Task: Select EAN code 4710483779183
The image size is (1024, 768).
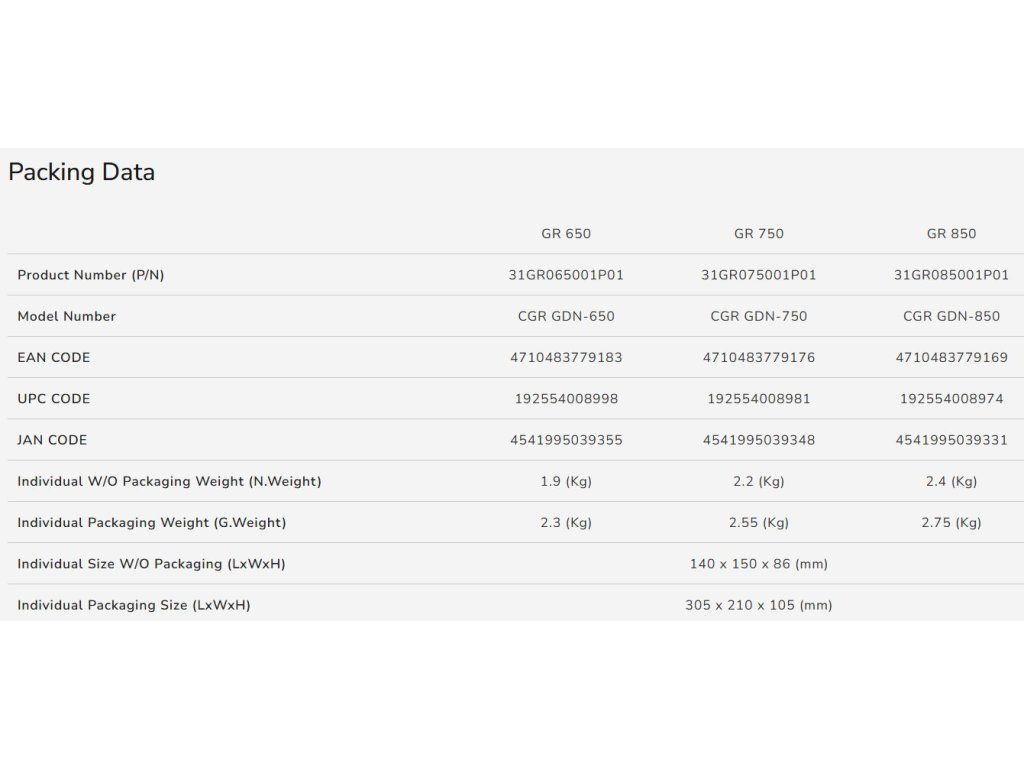Action: click(566, 357)
